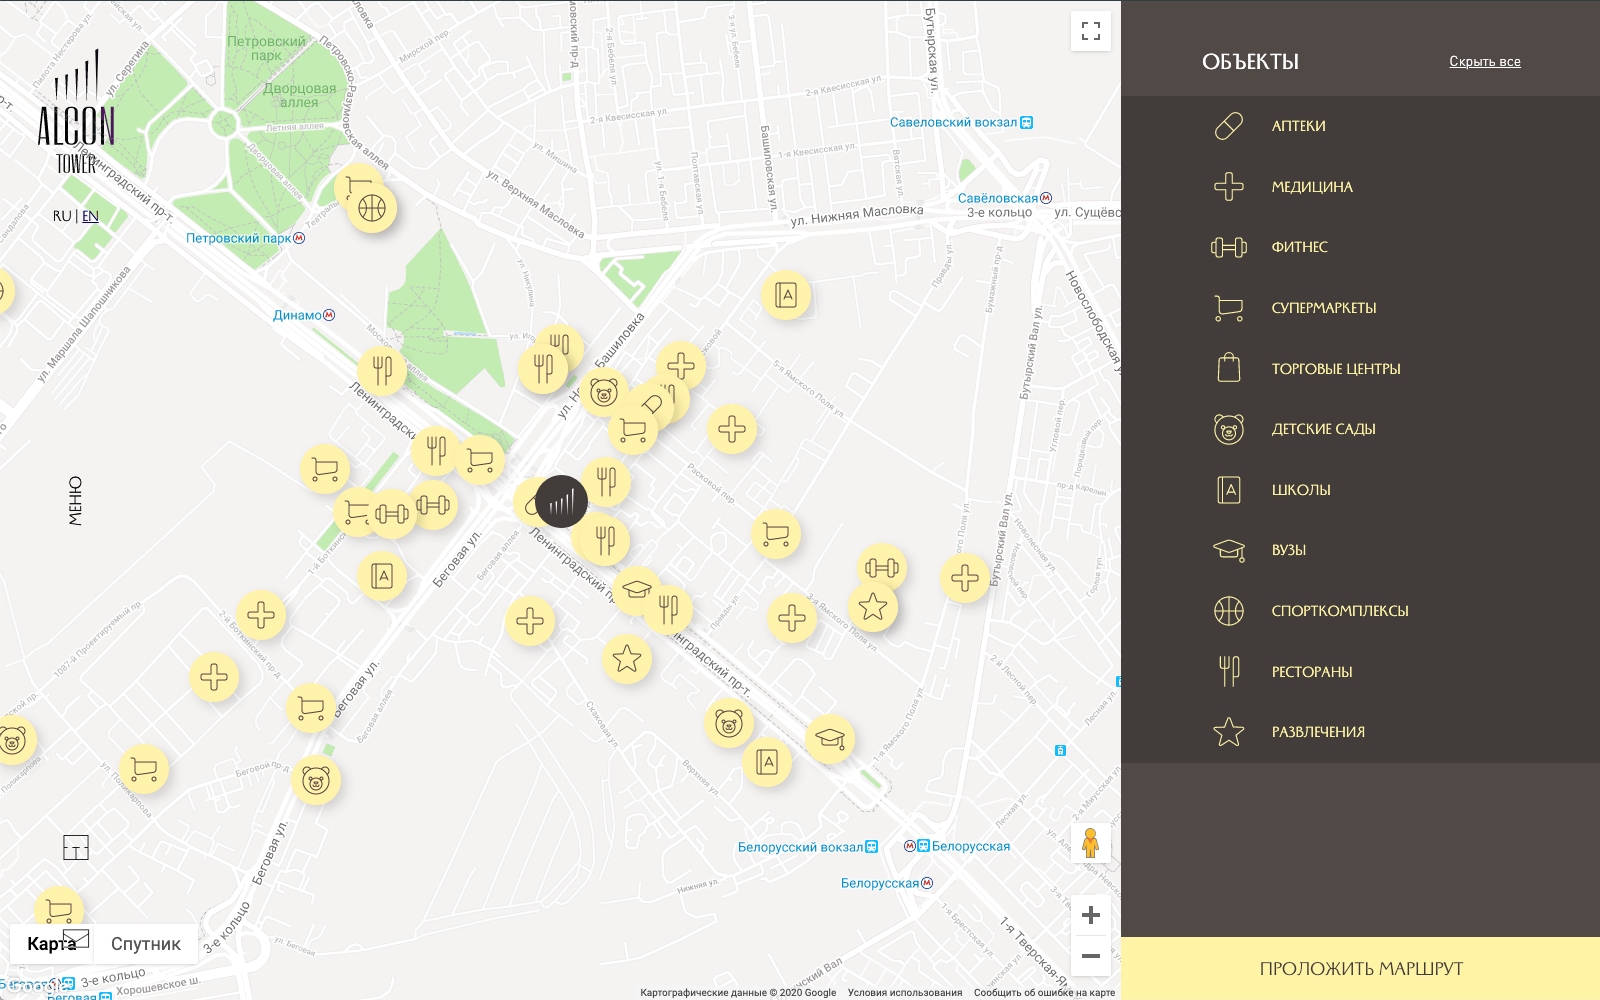
Task: Switch map to Спутник view
Action: point(146,944)
